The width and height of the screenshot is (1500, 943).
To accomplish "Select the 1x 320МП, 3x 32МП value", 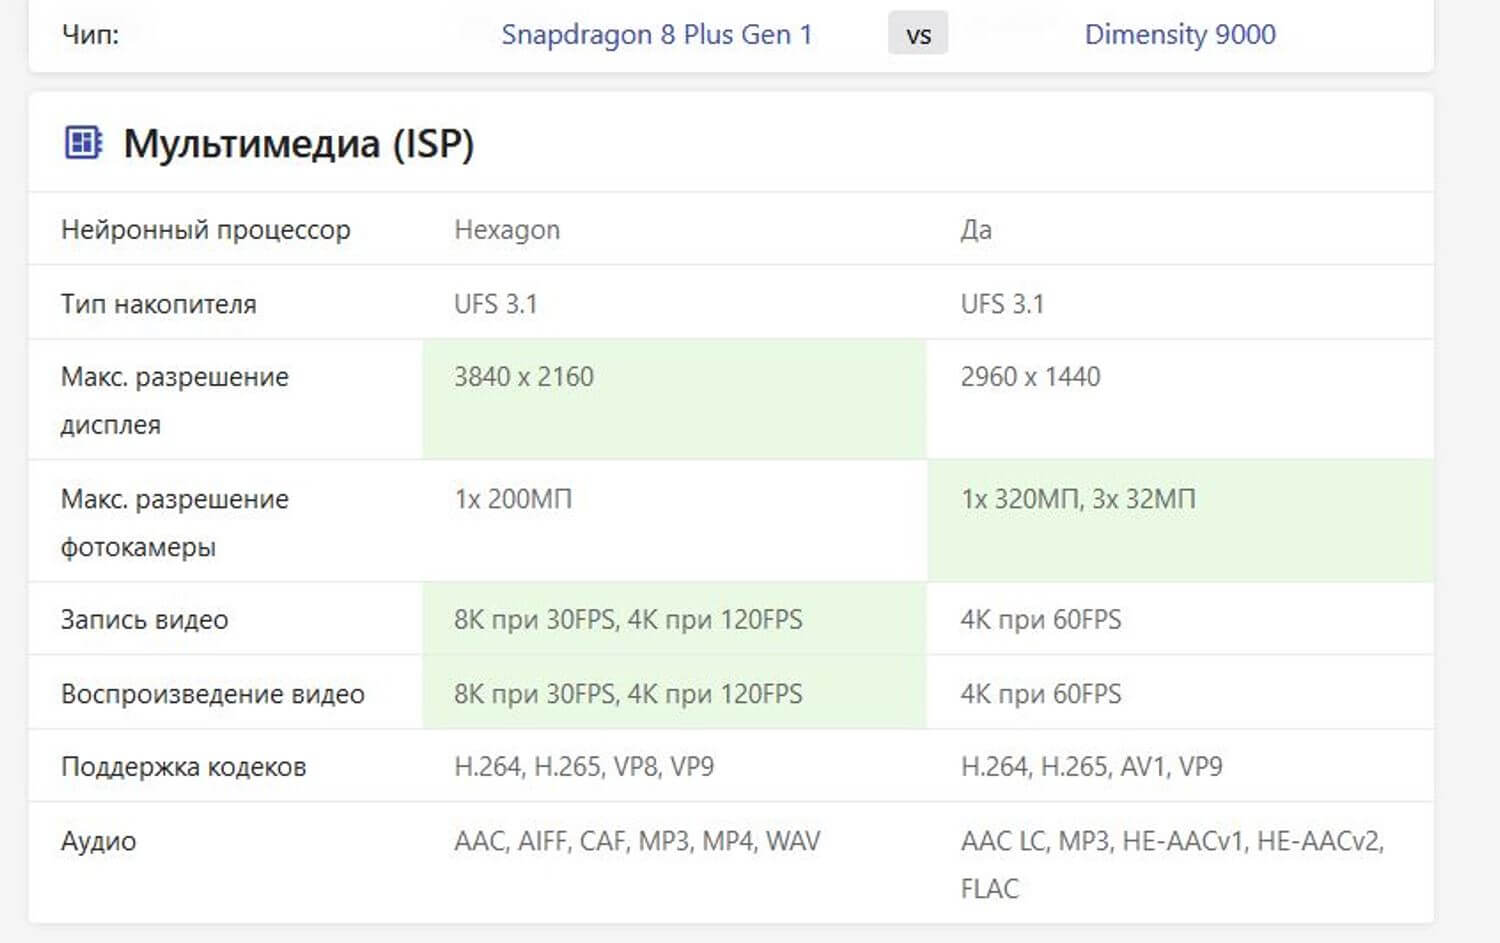I will 1078,498.
